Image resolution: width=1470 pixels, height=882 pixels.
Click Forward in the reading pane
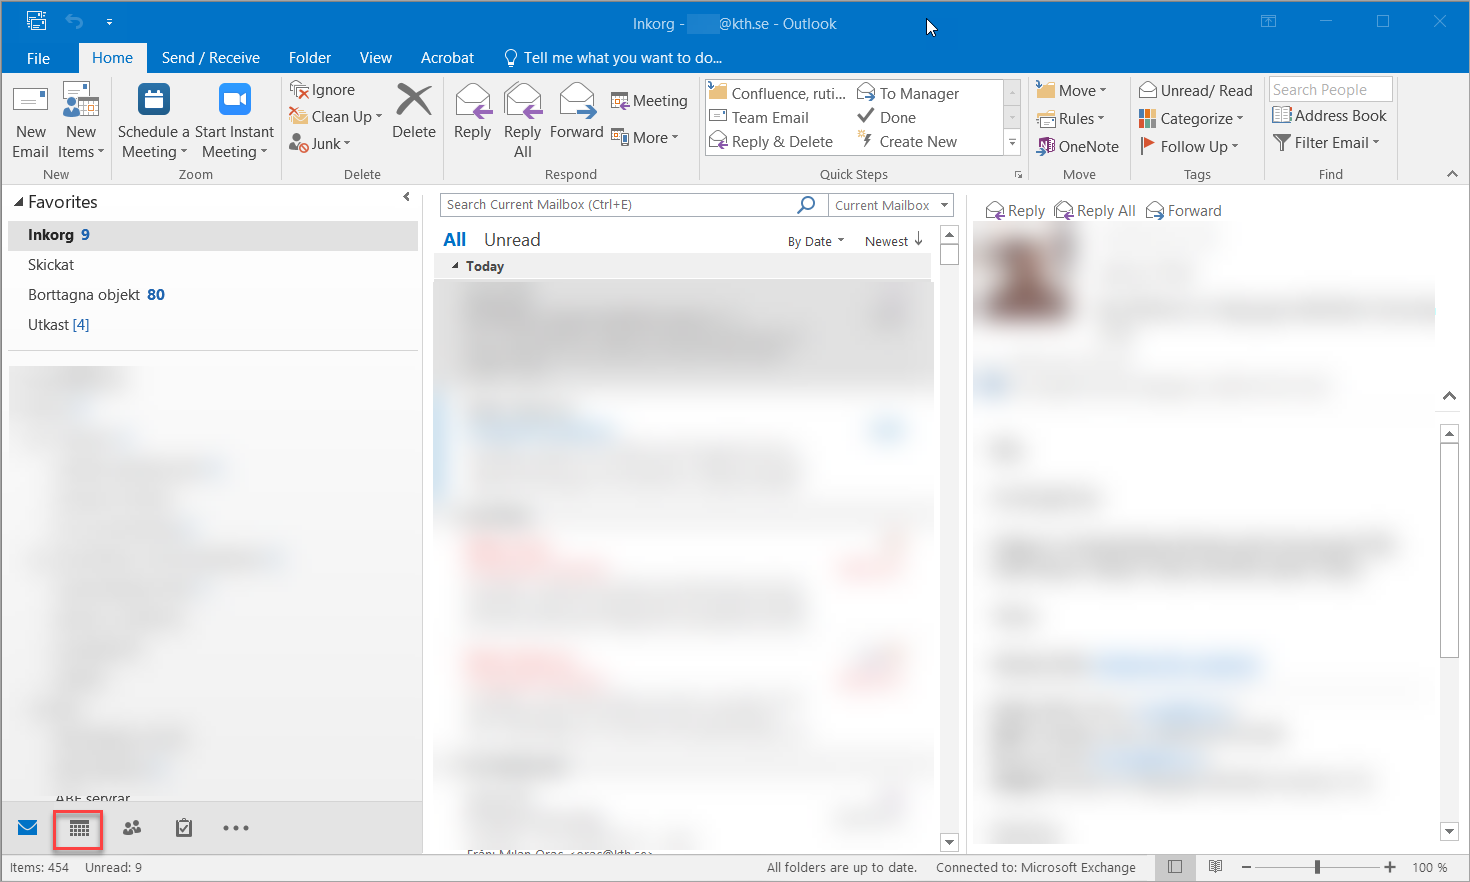click(1184, 211)
